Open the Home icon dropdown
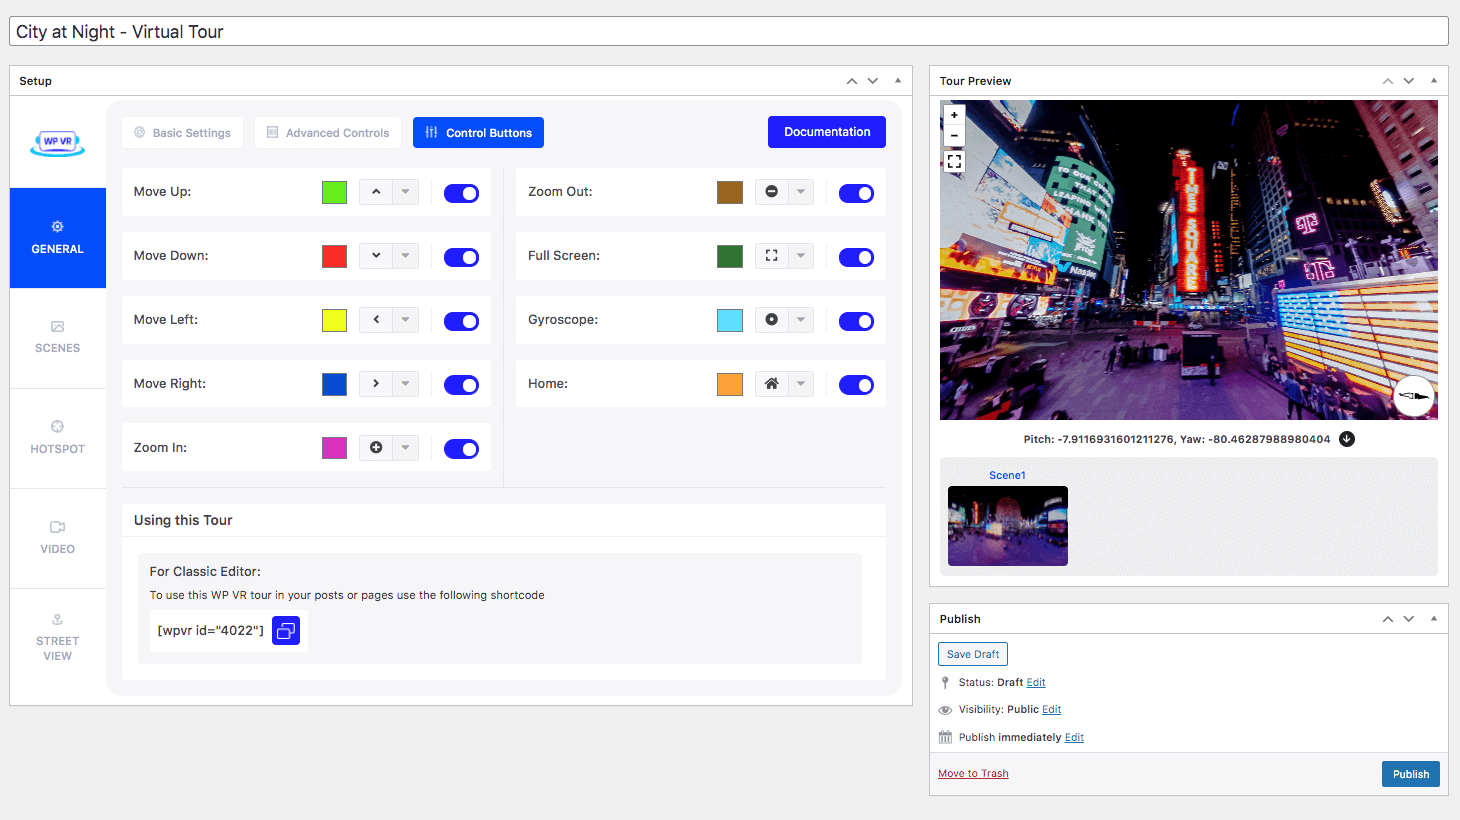The width and height of the screenshot is (1460, 820). pos(800,384)
